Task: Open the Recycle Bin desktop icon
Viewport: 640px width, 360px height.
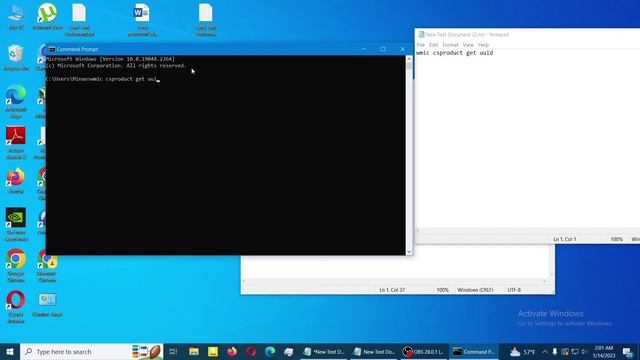Action: (16, 58)
